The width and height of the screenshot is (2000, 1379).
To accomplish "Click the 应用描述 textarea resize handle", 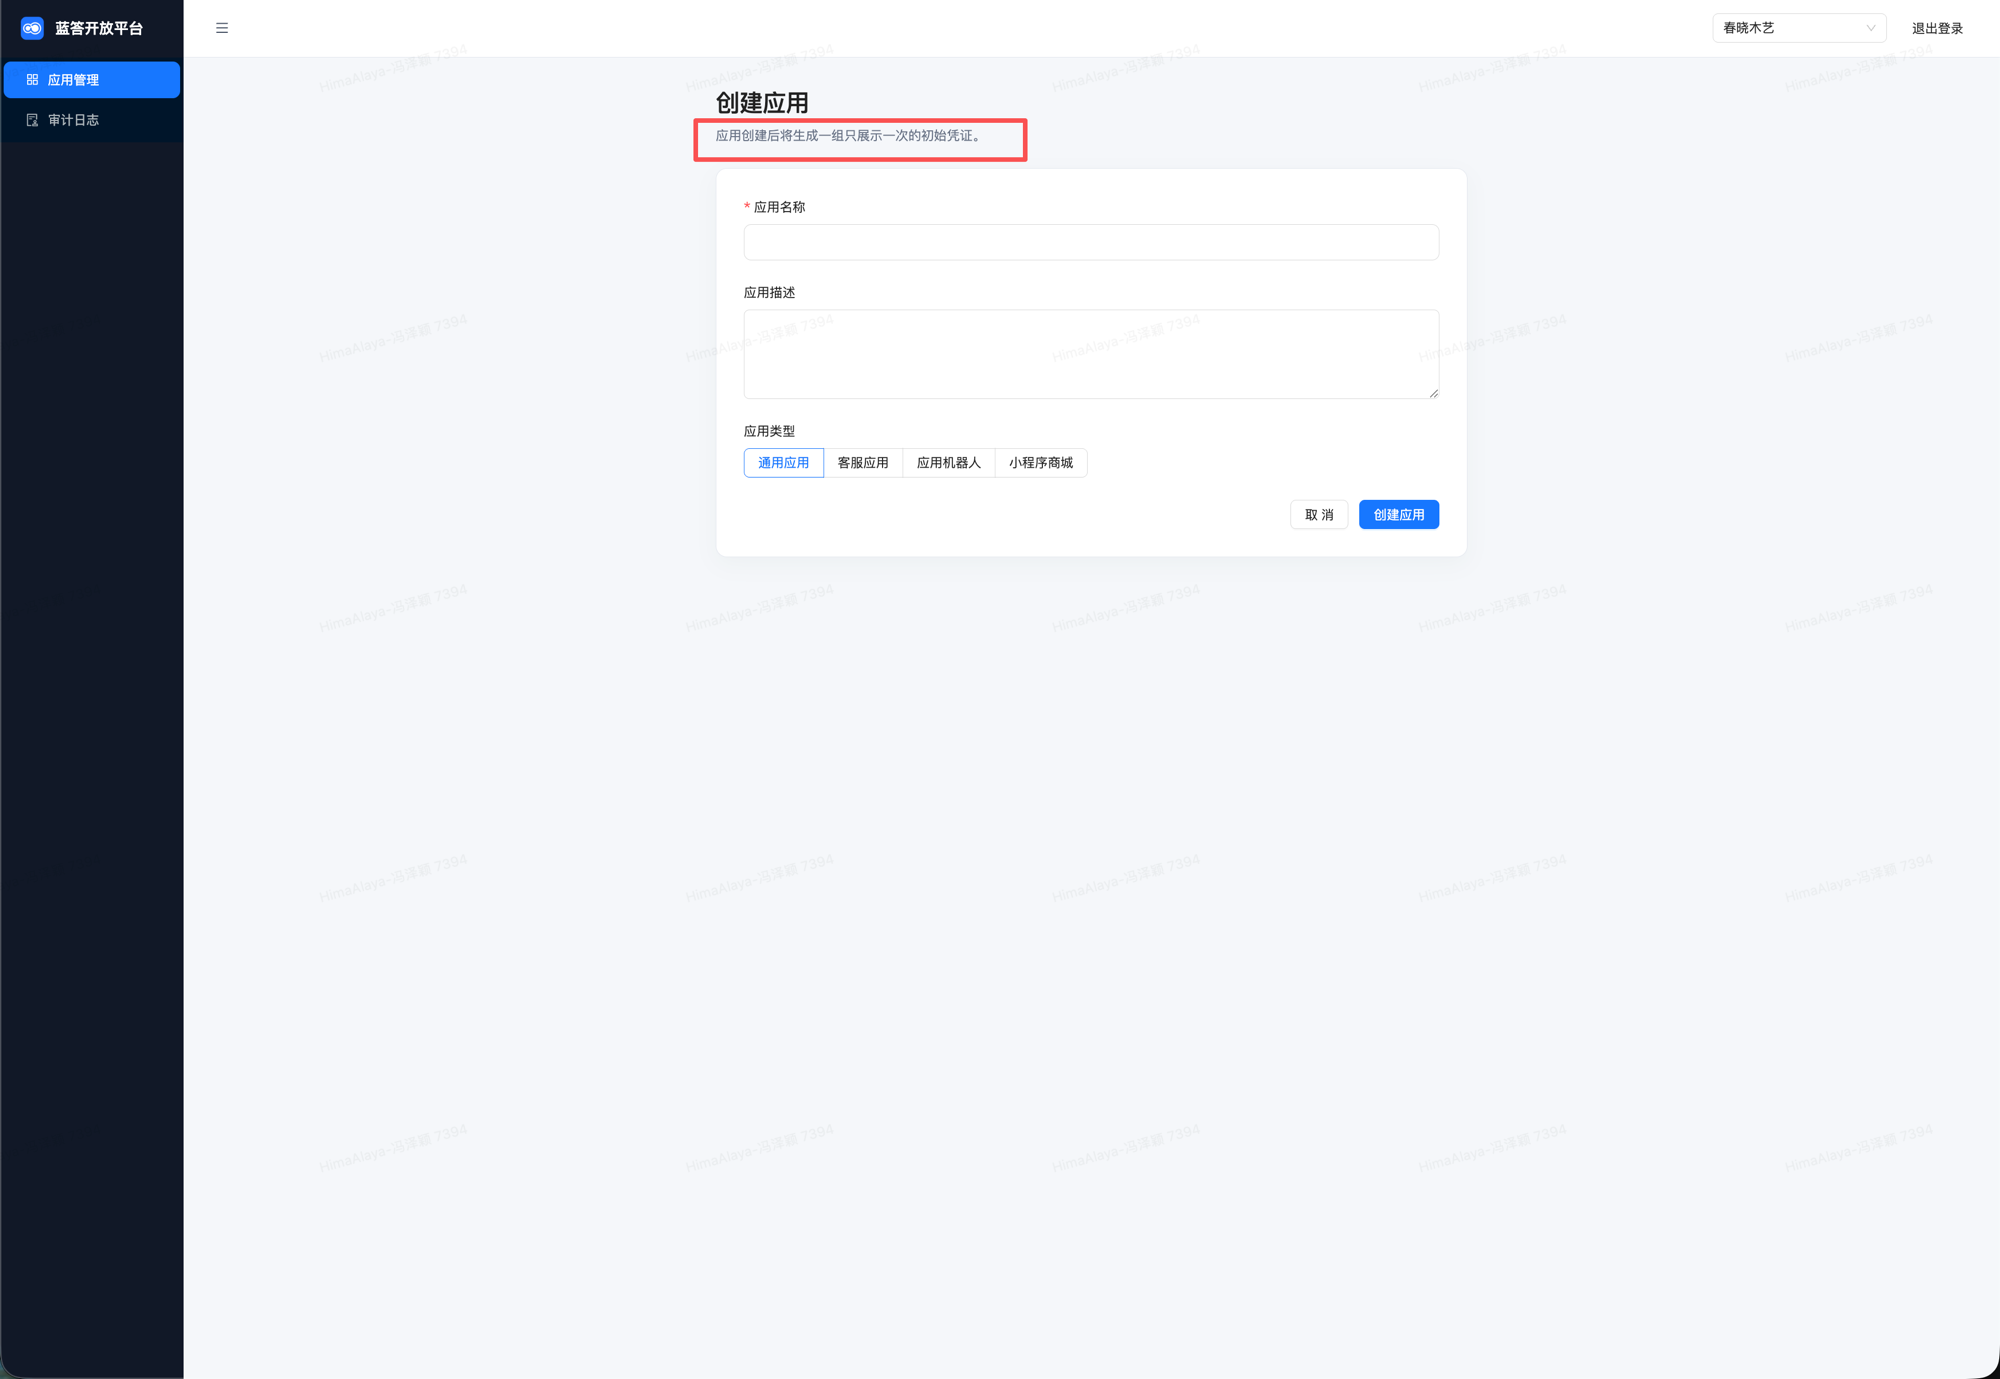I will click(x=1433, y=393).
